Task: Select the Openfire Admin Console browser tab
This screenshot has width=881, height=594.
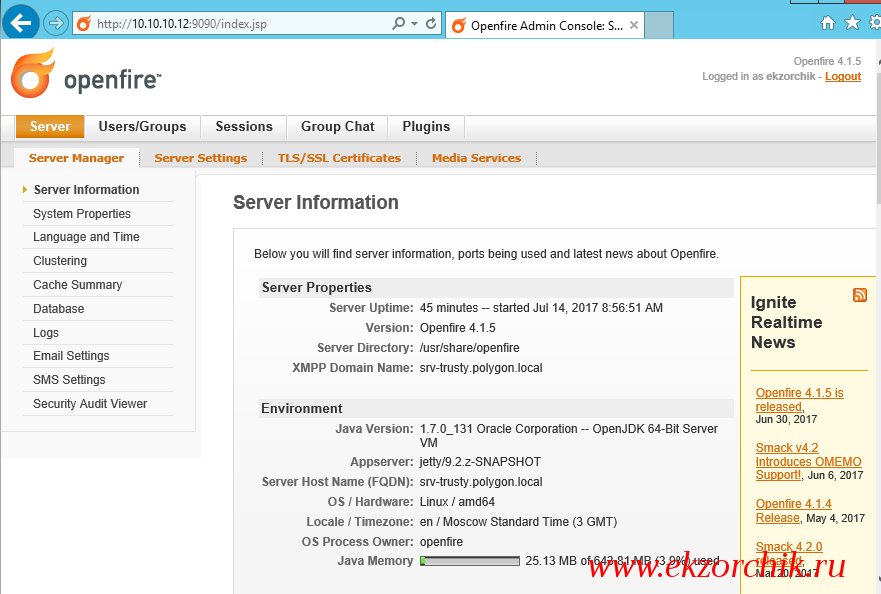Action: 545,25
